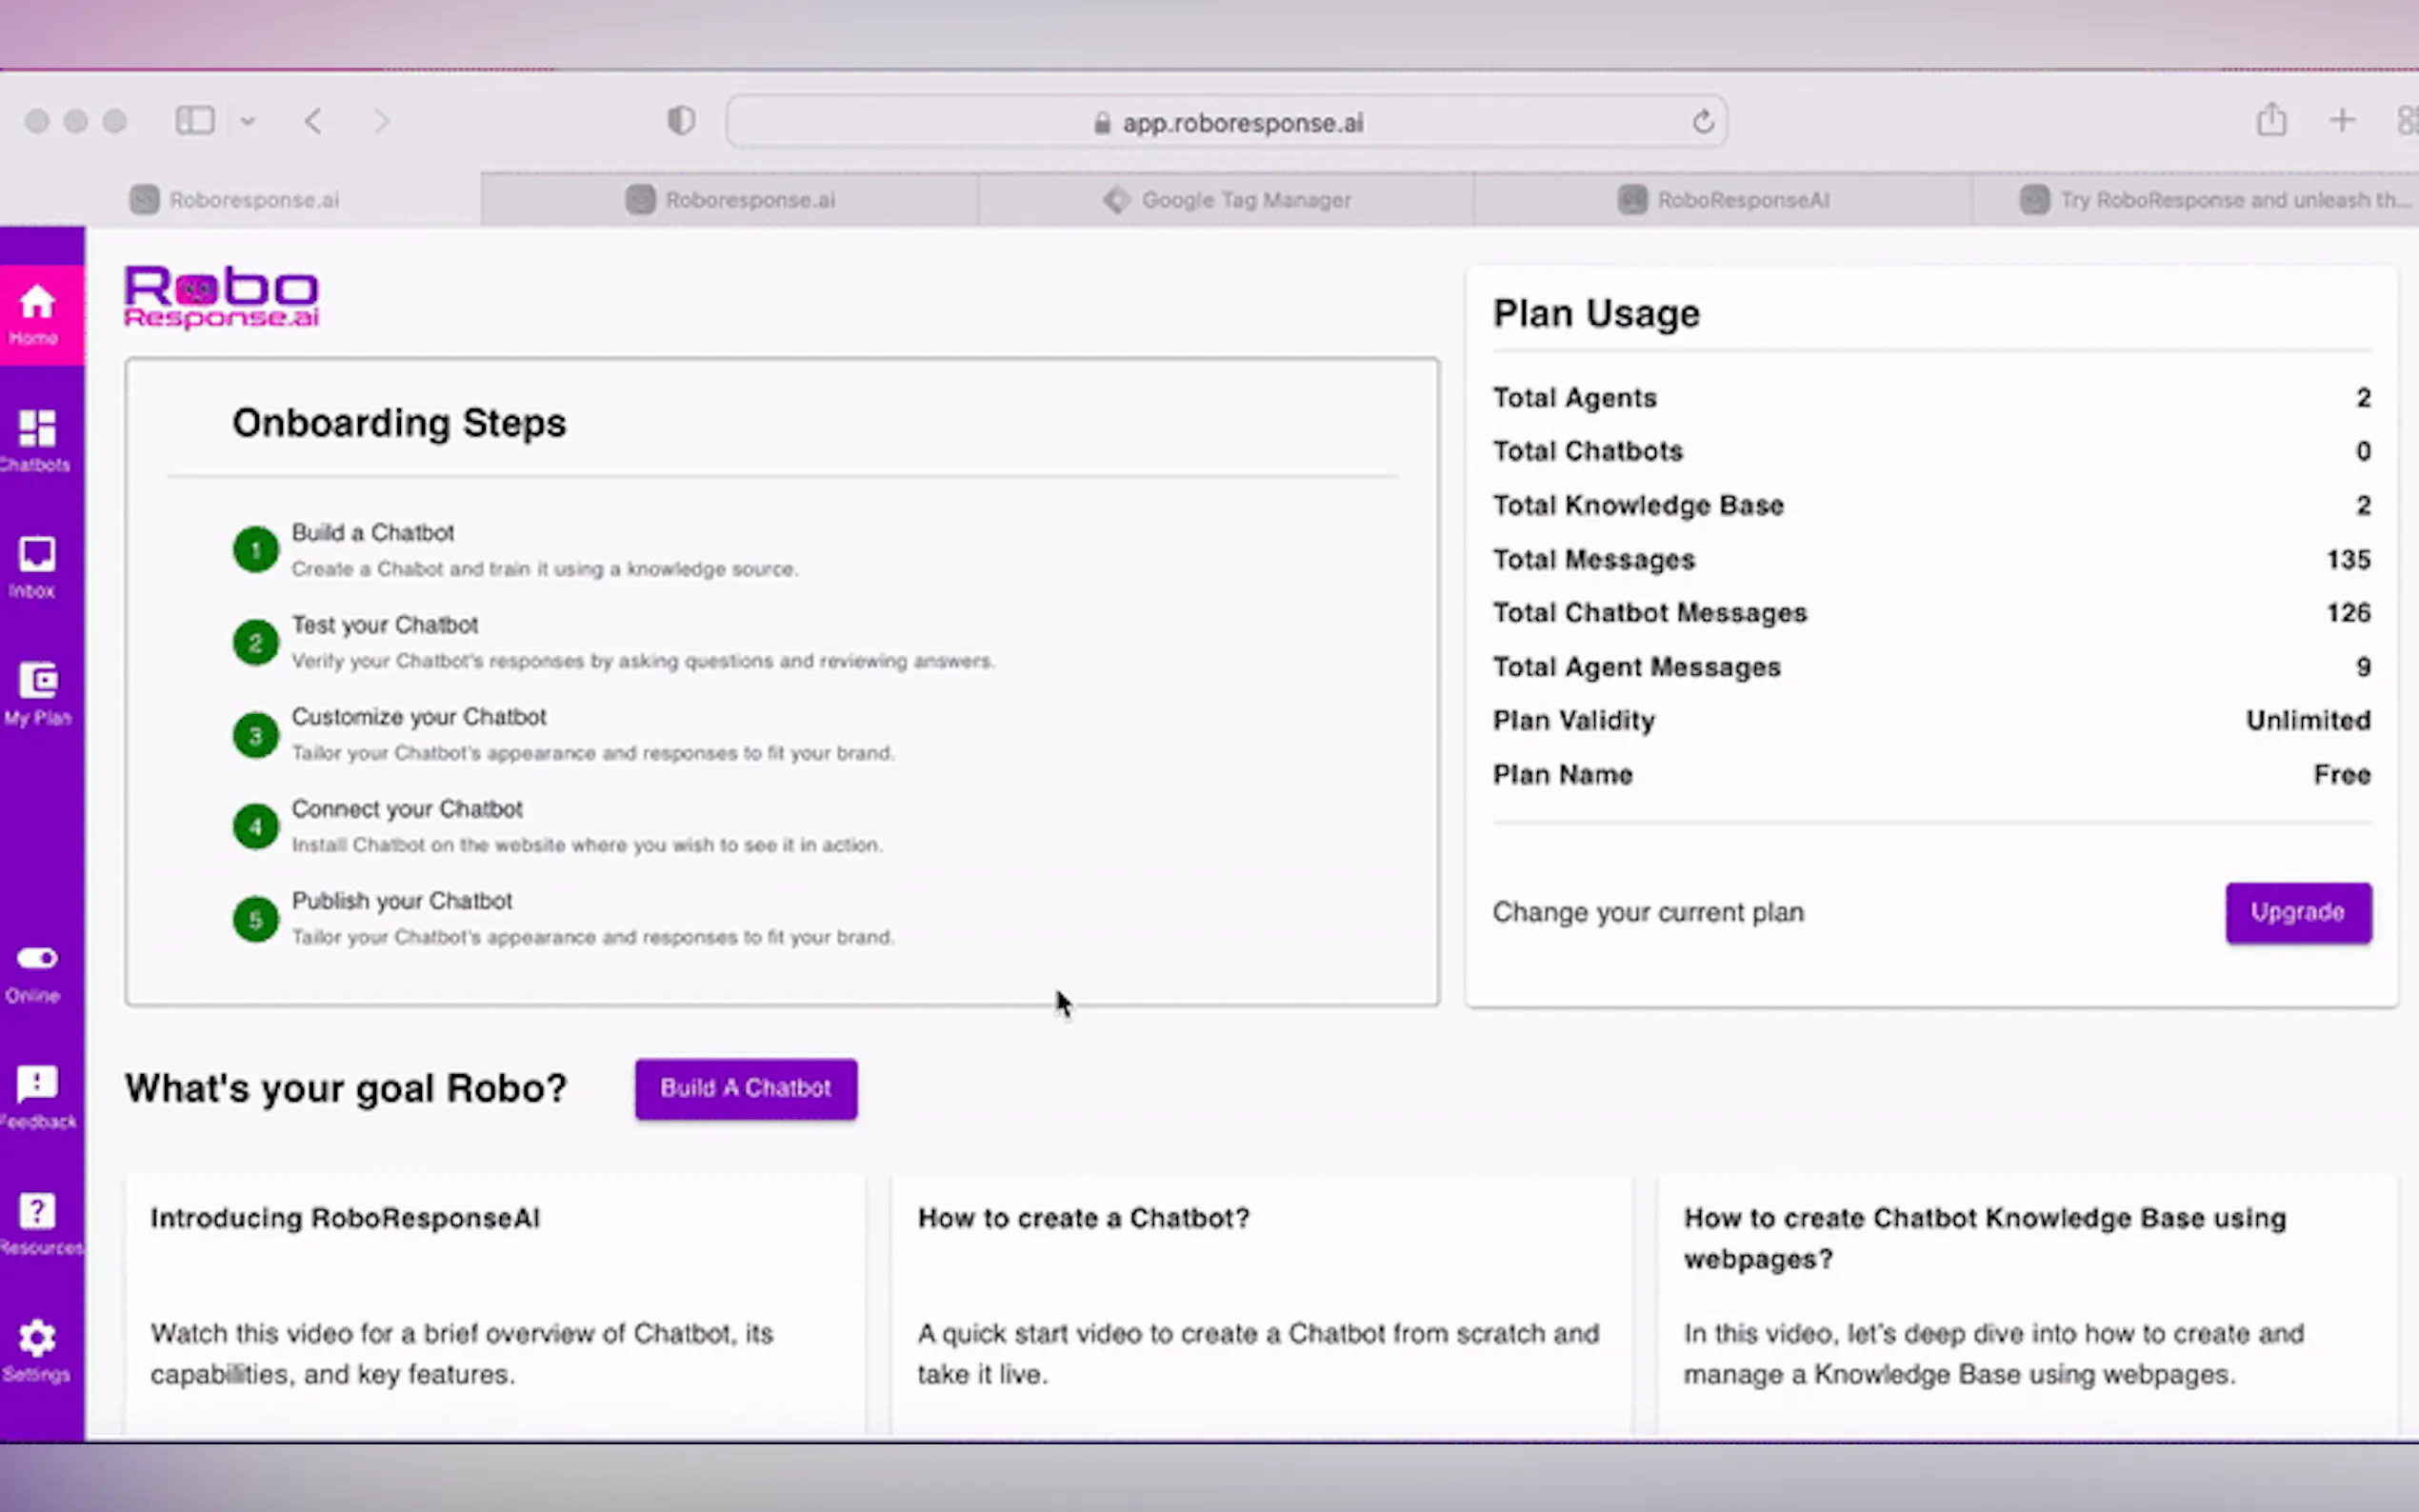Screen dimensions: 2419x1512
Task: Select Connect your Chatbot step title
Action: (x=407, y=809)
